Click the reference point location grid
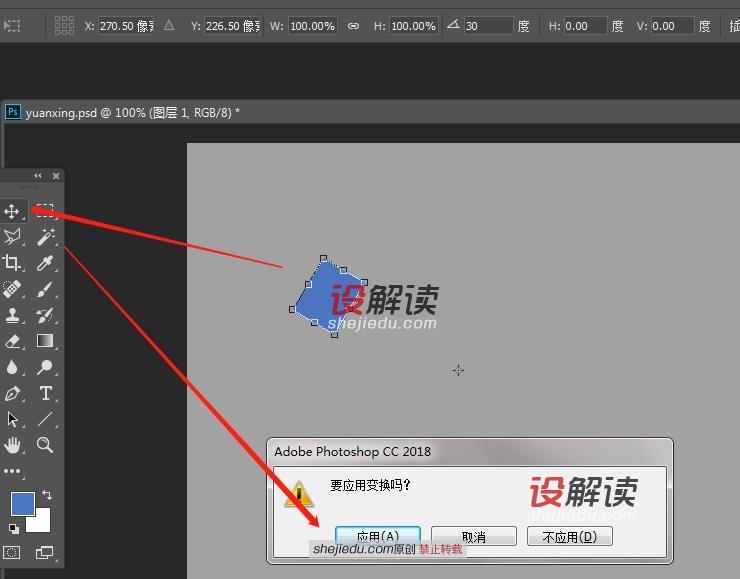 click(x=64, y=25)
